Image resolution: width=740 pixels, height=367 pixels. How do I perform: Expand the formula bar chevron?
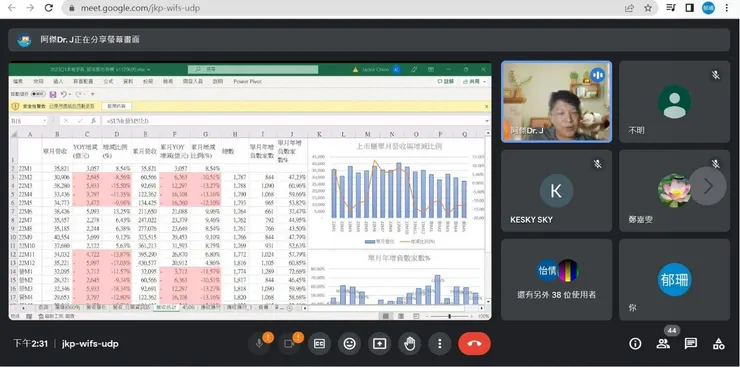(487, 121)
